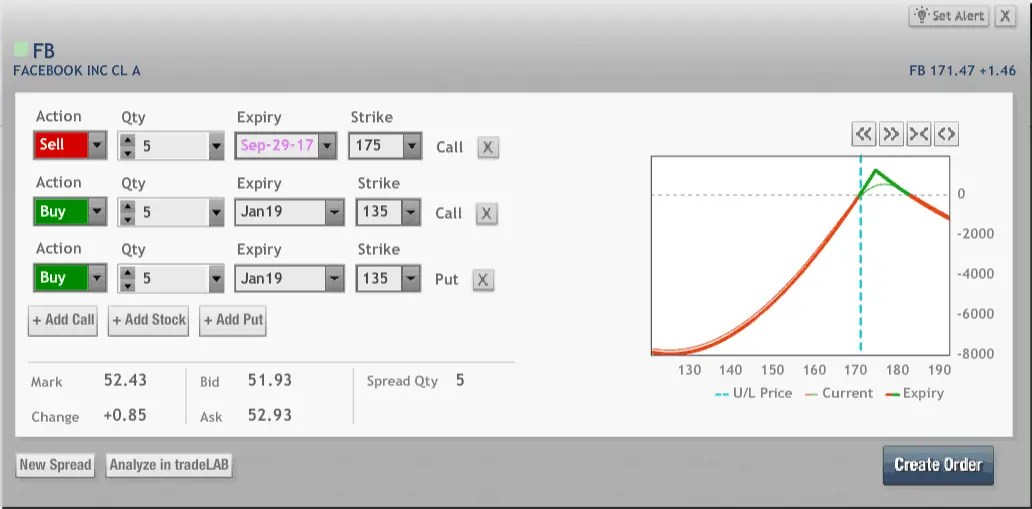Open Jan19 expiry dropdown for Call leg
The width and height of the screenshot is (1032, 509).
point(334,212)
